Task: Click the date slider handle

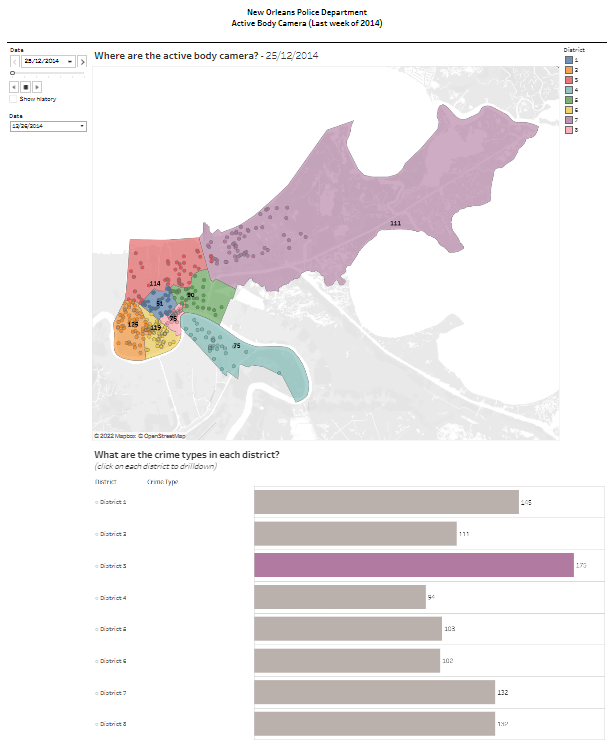Action: tap(12, 74)
